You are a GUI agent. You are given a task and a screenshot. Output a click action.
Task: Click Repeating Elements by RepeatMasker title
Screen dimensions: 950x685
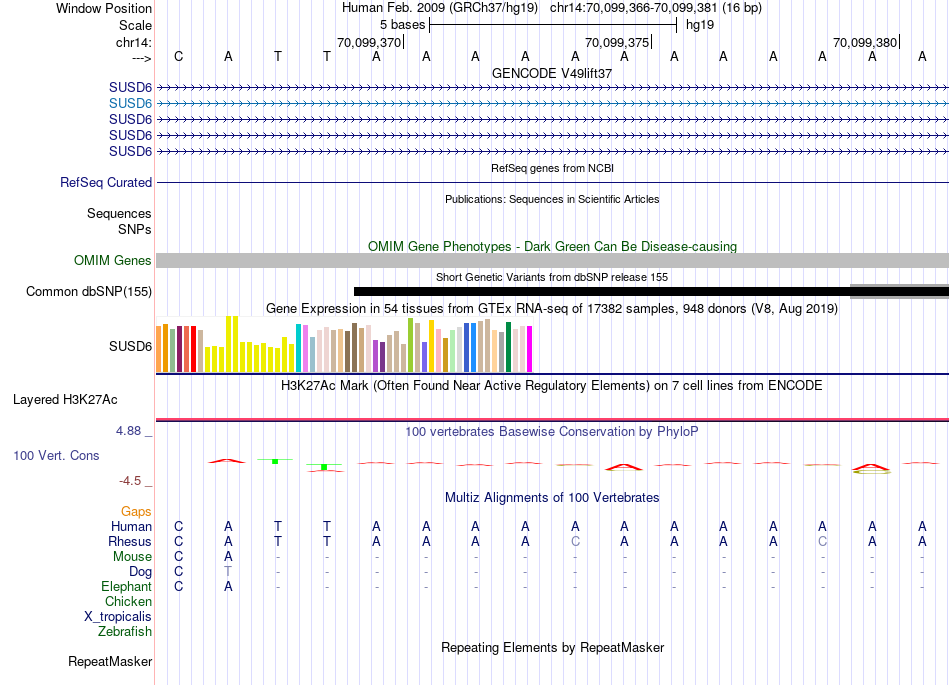[x=552, y=647]
